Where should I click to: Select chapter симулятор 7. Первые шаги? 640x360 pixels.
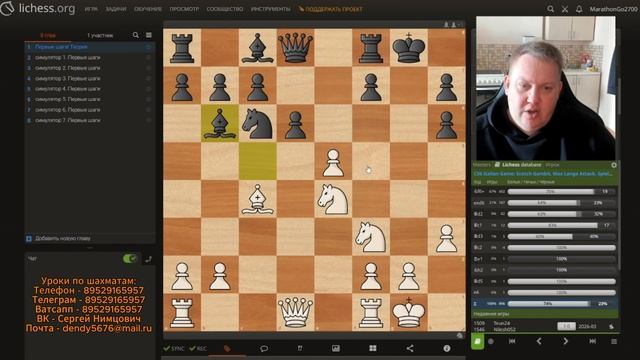click(90, 120)
